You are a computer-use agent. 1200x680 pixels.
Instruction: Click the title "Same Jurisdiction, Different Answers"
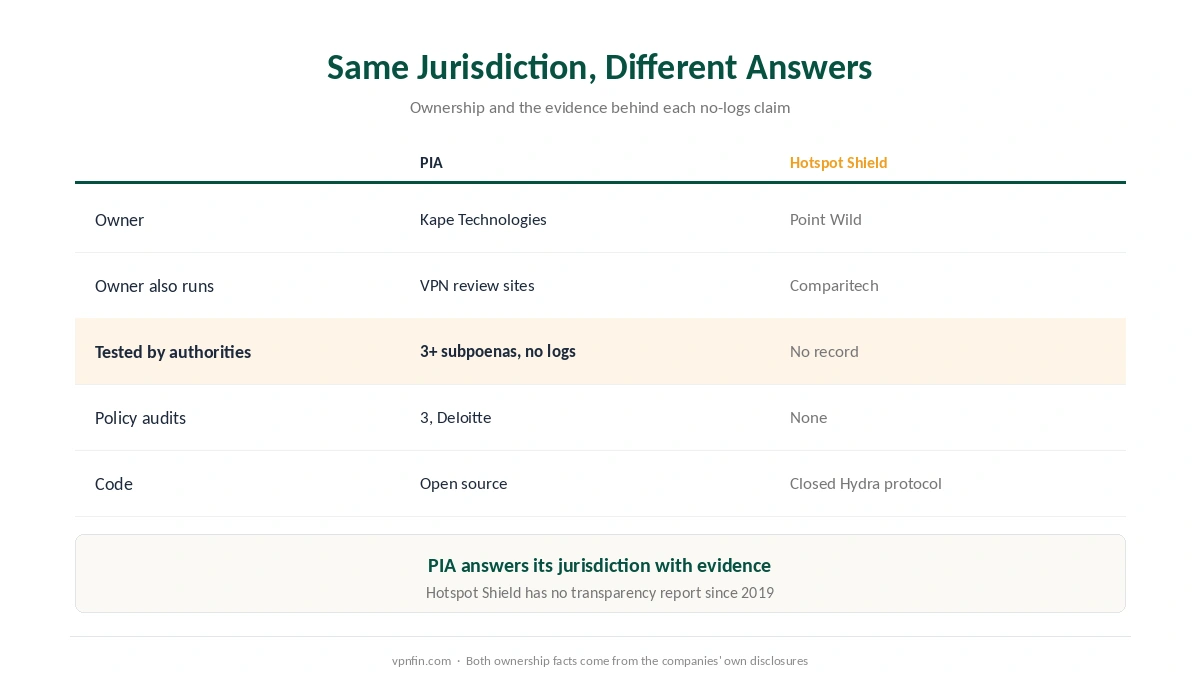tap(600, 67)
